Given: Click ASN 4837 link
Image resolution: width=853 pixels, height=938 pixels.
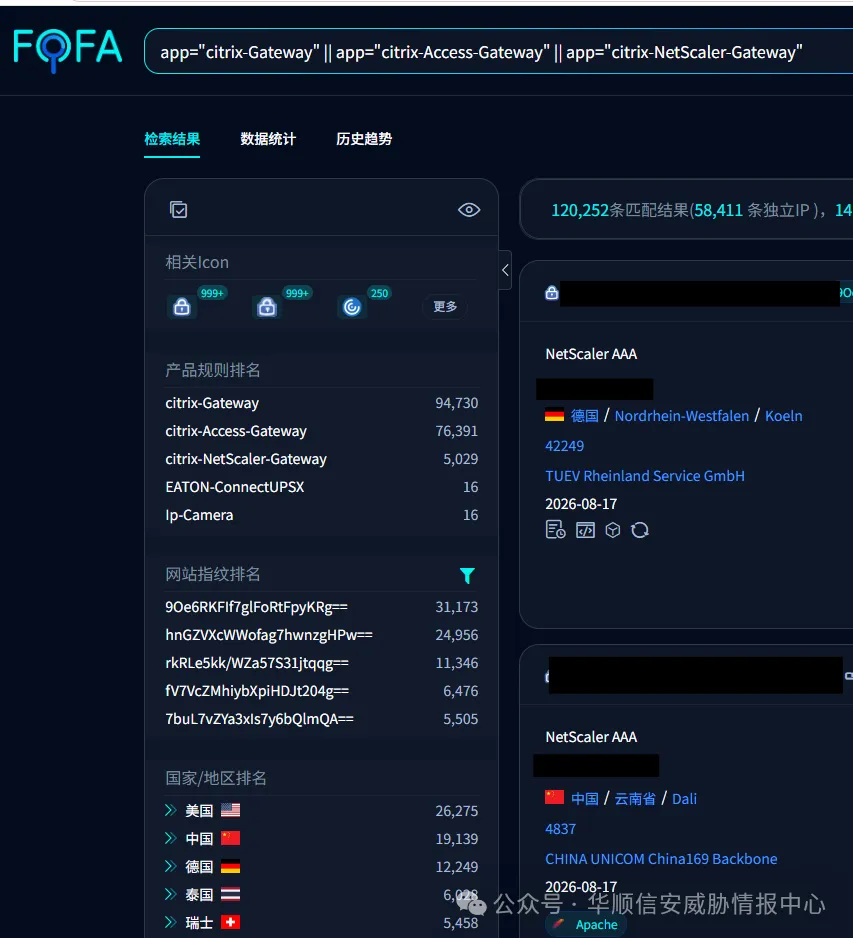Looking at the screenshot, I should click(x=560, y=829).
